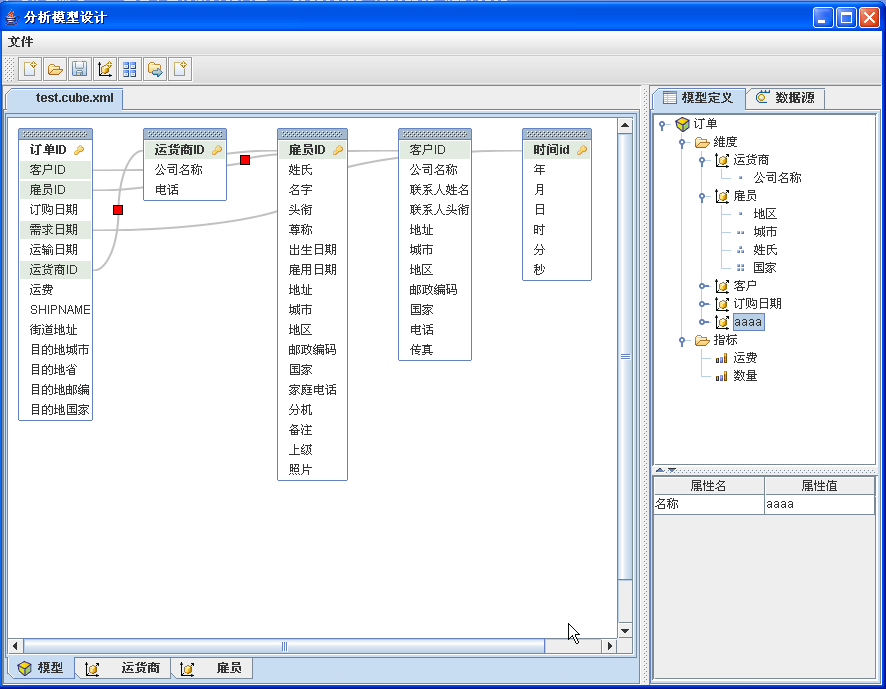Switch to the 数据源 tab
The image size is (886, 689).
785,98
